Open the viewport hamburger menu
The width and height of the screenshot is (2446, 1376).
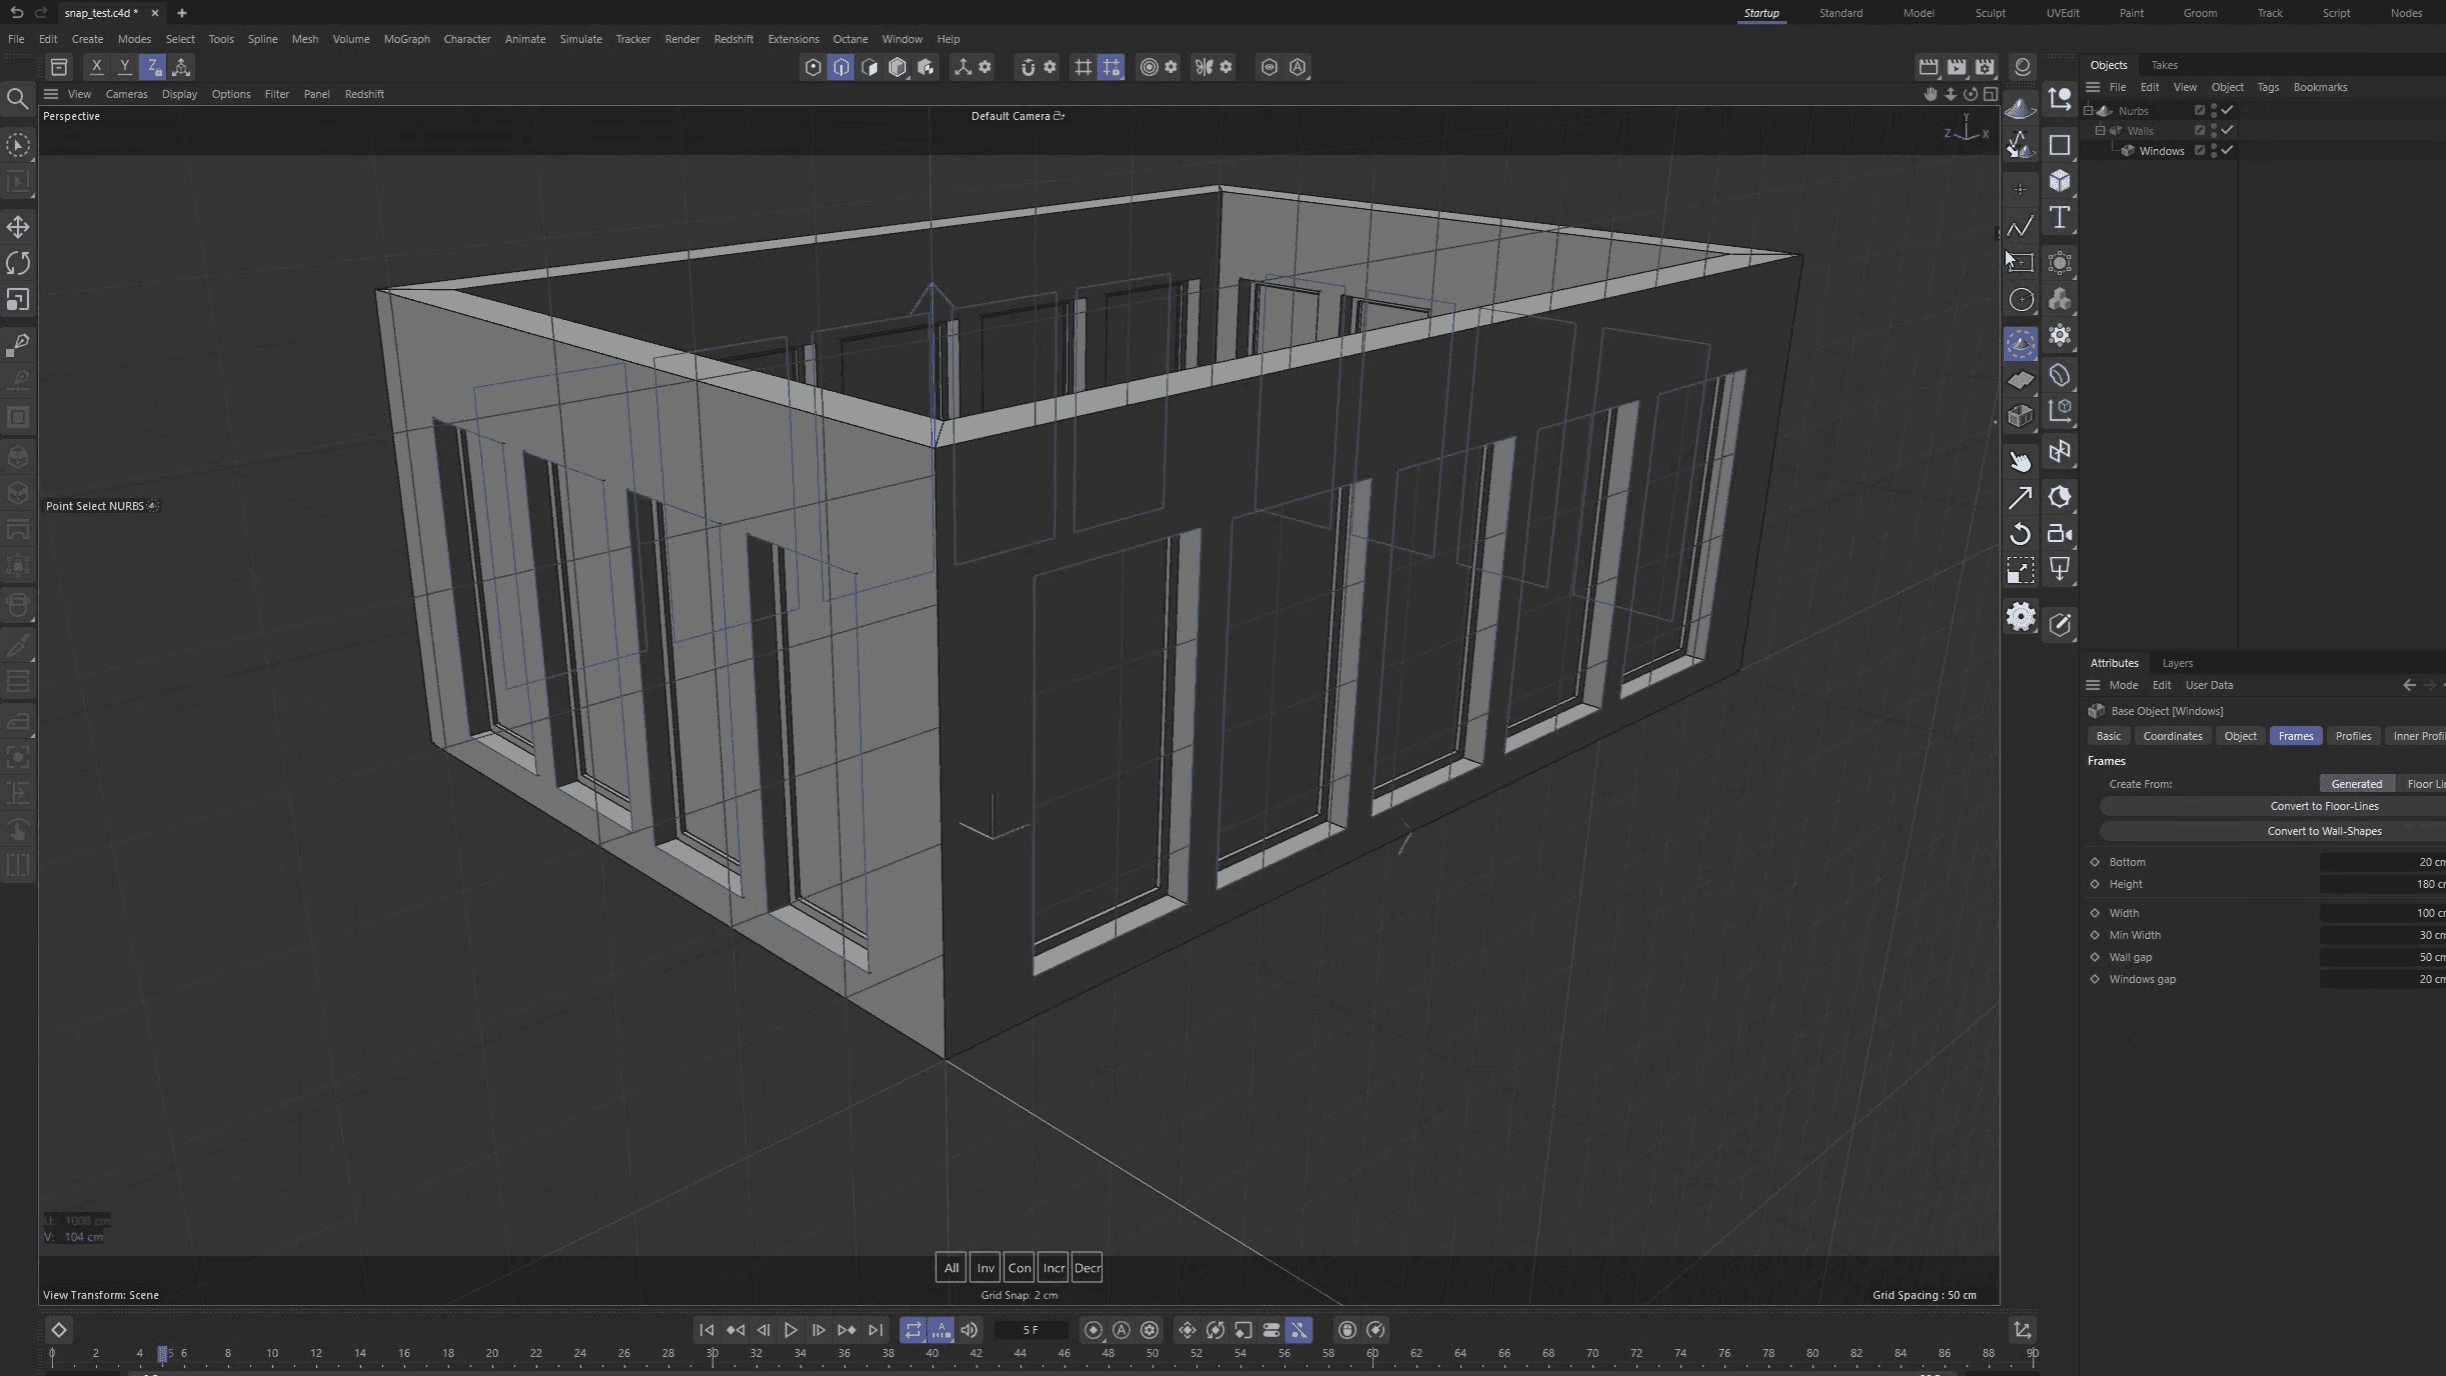[x=51, y=94]
